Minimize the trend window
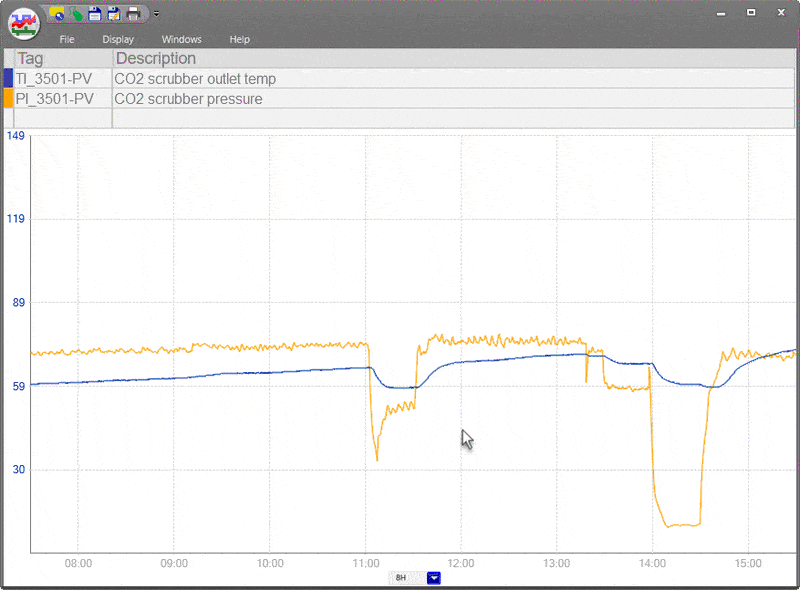Screen dimensions: 800x590 coord(721,13)
